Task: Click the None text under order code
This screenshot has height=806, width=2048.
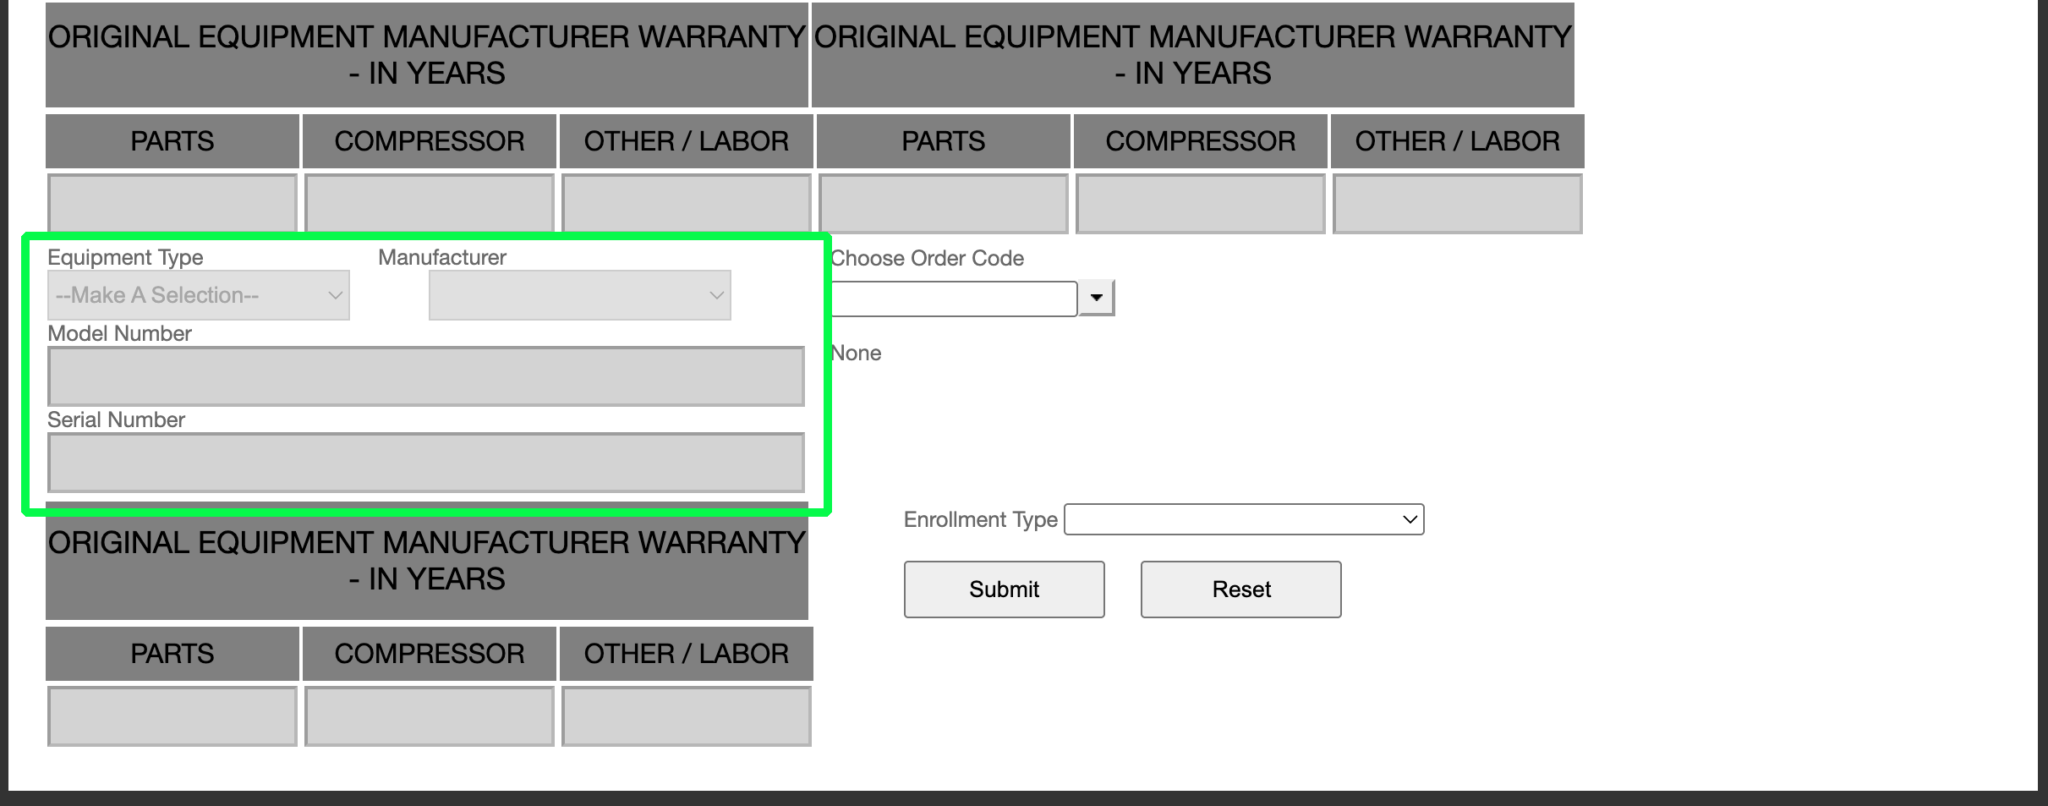Action: click(x=856, y=353)
